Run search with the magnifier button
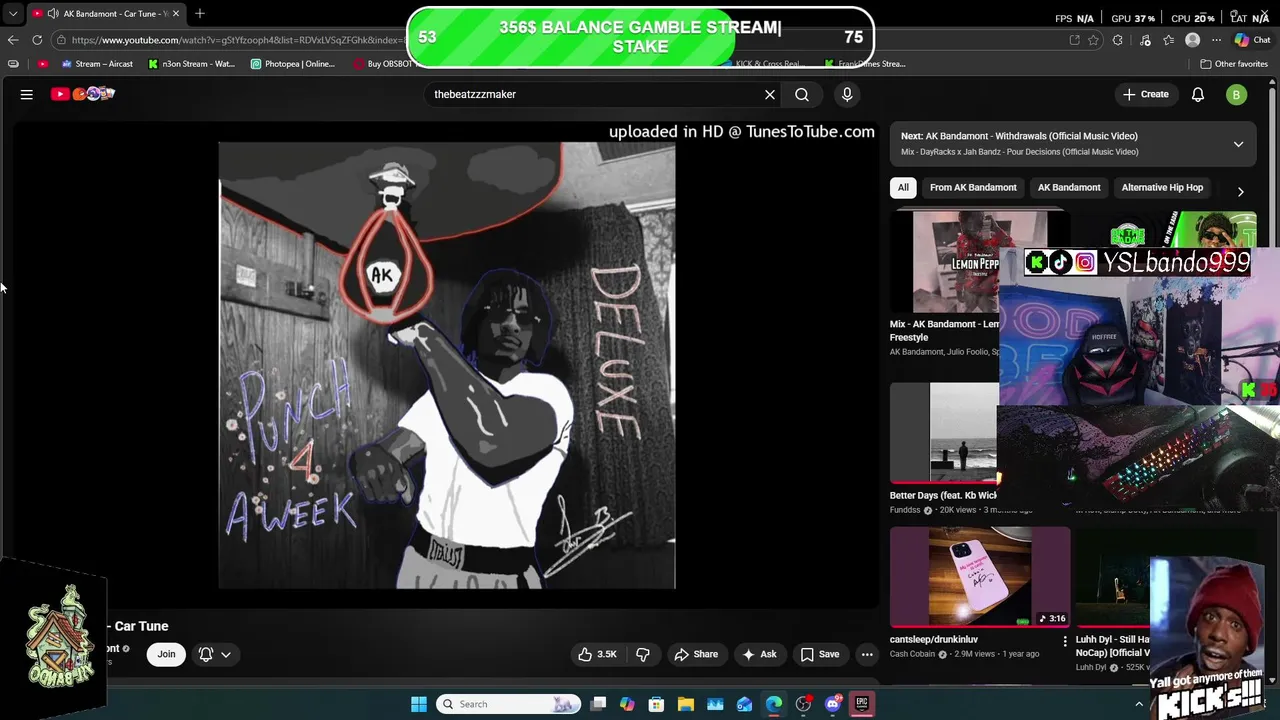The height and width of the screenshot is (720, 1280). coord(802,94)
